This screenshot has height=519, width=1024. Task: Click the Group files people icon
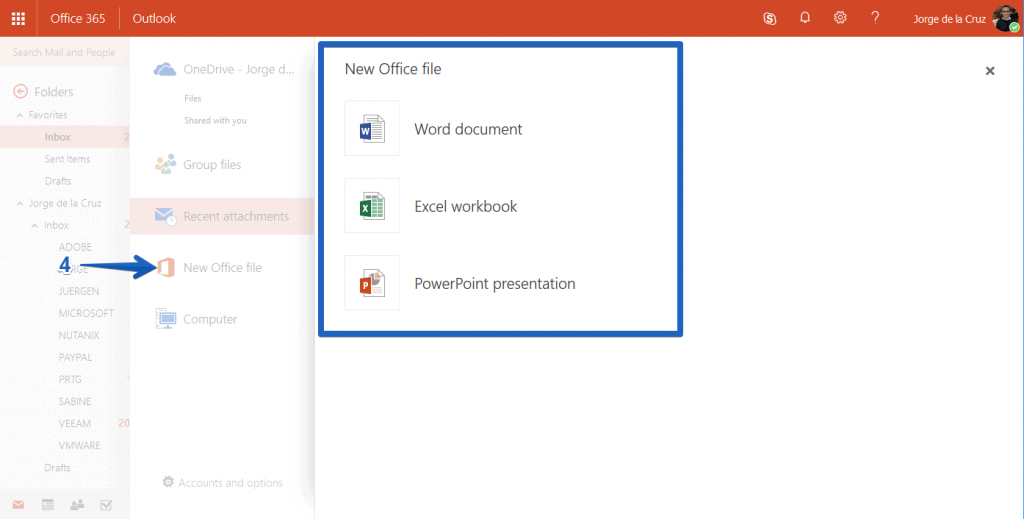(165, 164)
